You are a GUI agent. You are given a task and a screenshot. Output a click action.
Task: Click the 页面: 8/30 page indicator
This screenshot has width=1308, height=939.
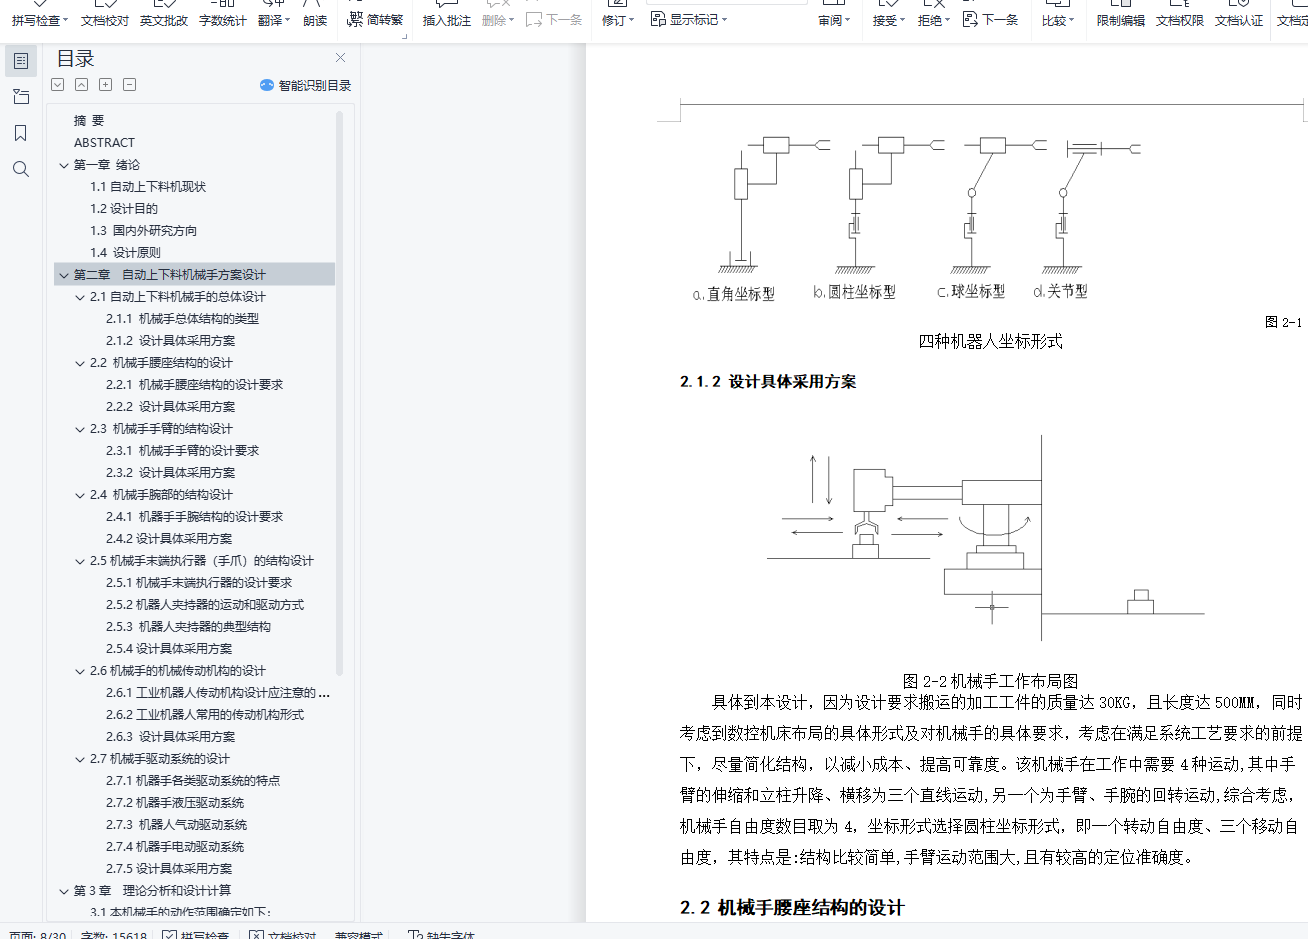37,936
